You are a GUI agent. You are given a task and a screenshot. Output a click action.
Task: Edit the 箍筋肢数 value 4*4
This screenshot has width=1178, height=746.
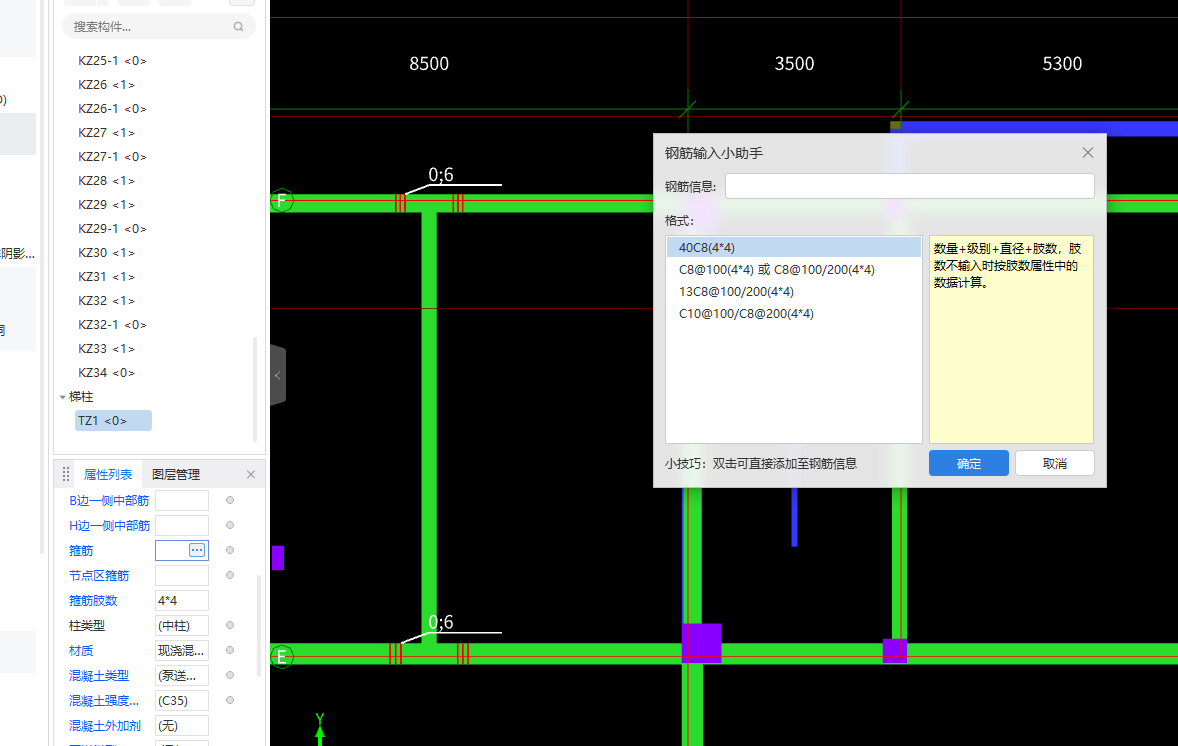pyautogui.click(x=182, y=600)
